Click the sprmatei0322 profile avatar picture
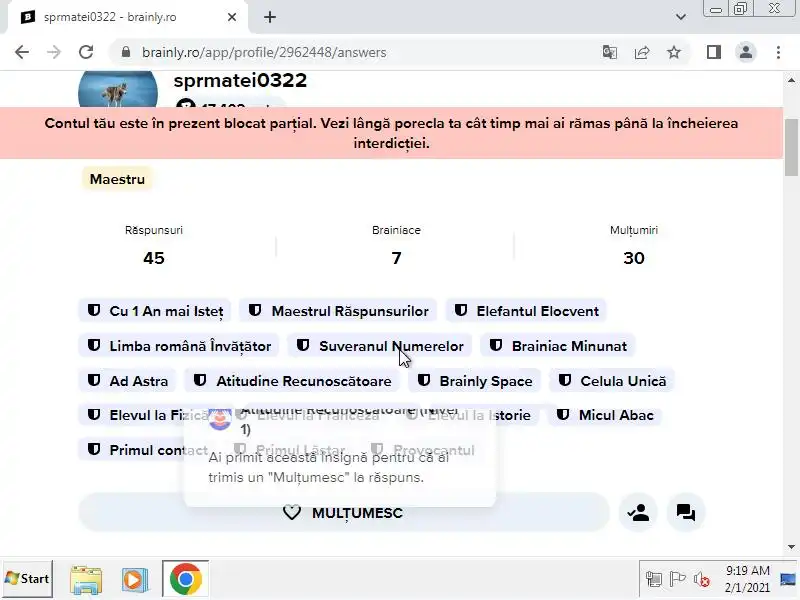800x600 pixels. point(118,90)
